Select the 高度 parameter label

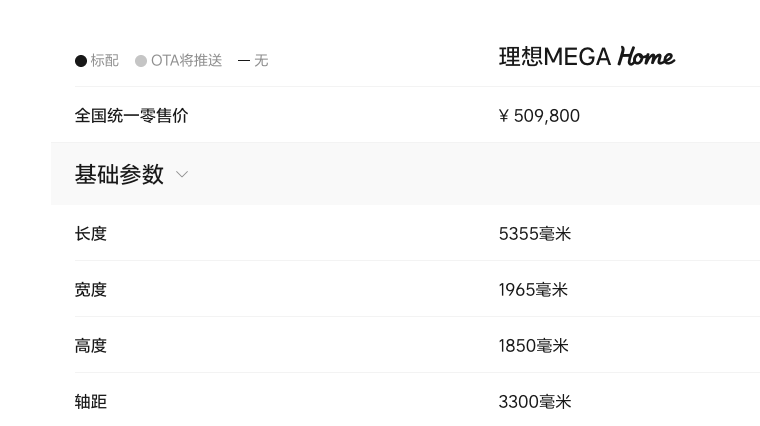(x=91, y=346)
